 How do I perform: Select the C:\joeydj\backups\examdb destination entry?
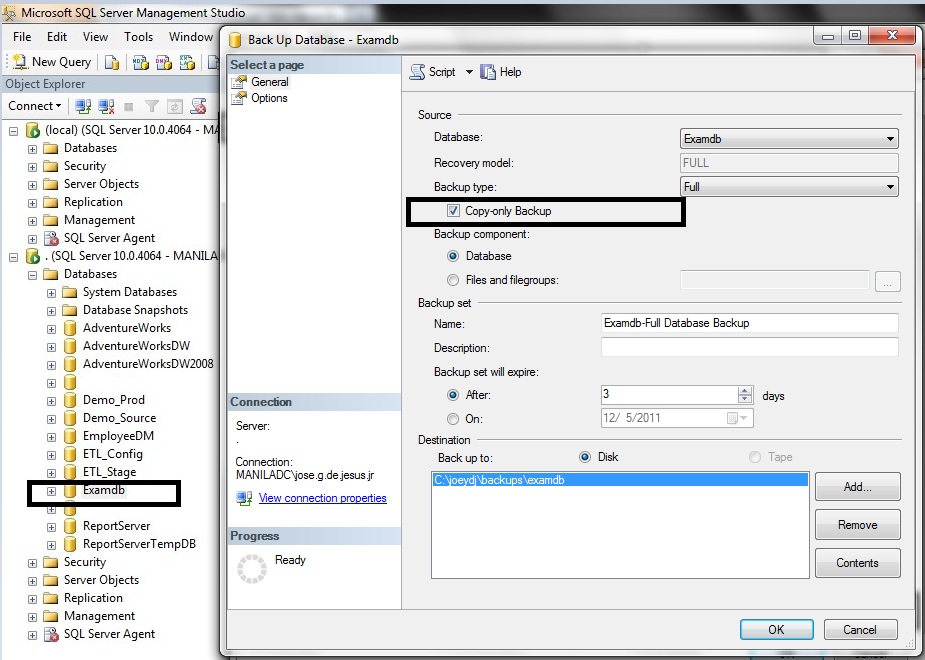tap(620, 480)
